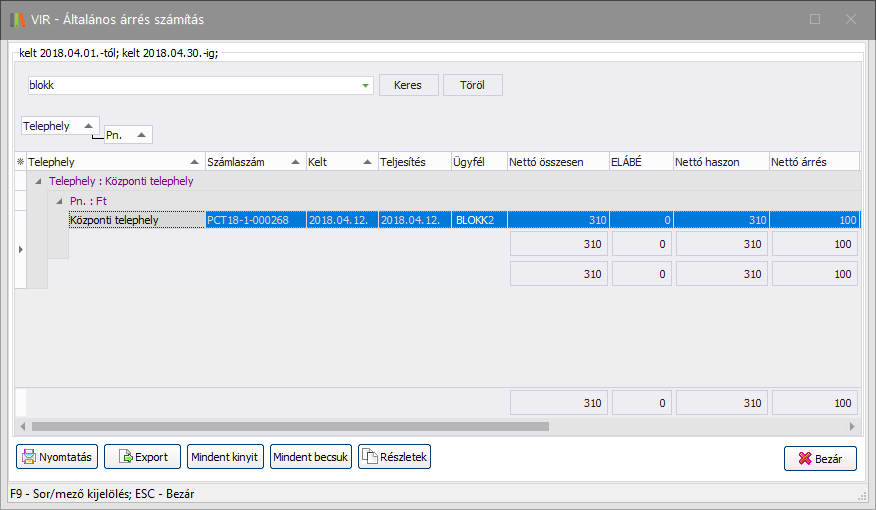
Task: Click the grid selector asterisk in header corner
Action: (x=20, y=162)
